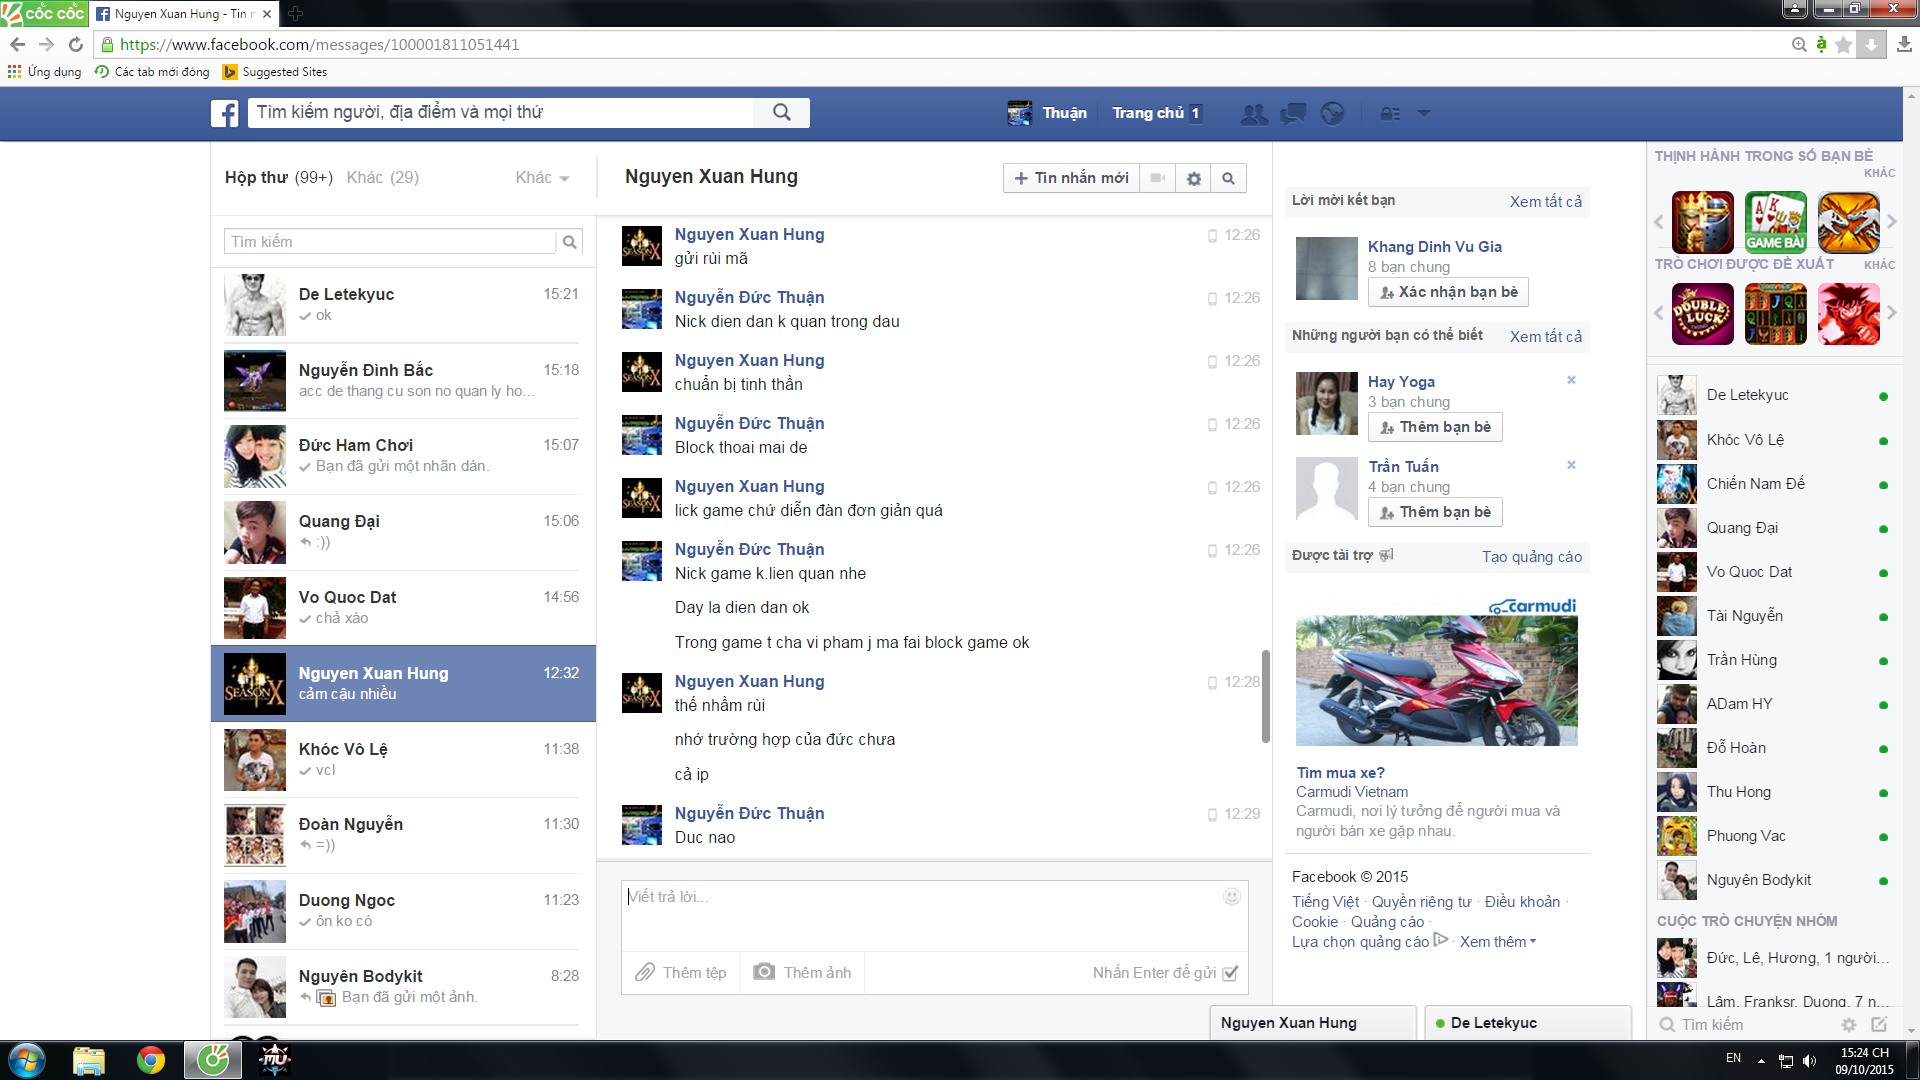Click the new chat compose icon

[x=1879, y=1025]
